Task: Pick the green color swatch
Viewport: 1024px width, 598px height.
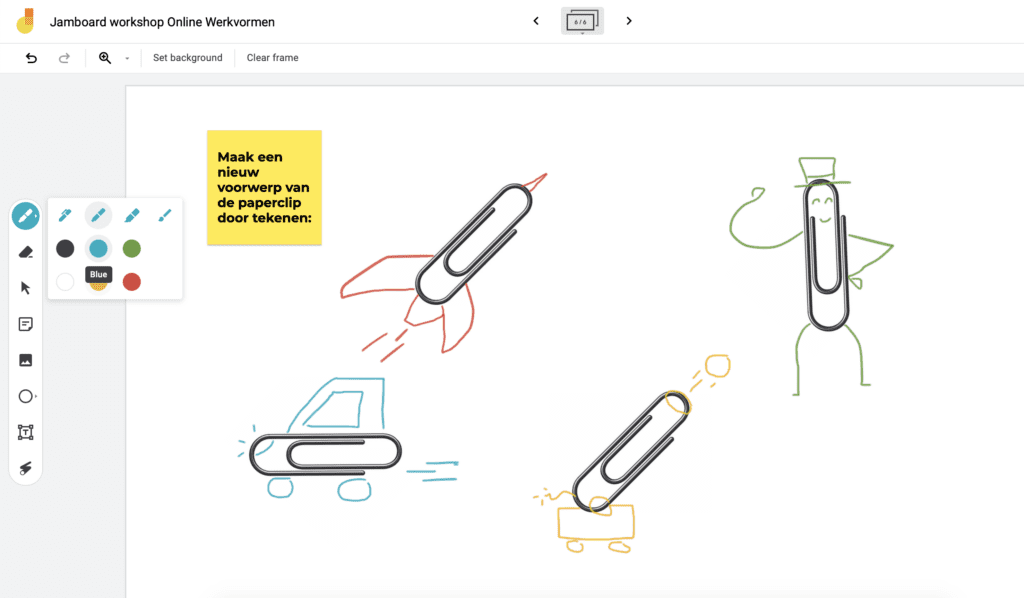Action: click(132, 249)
